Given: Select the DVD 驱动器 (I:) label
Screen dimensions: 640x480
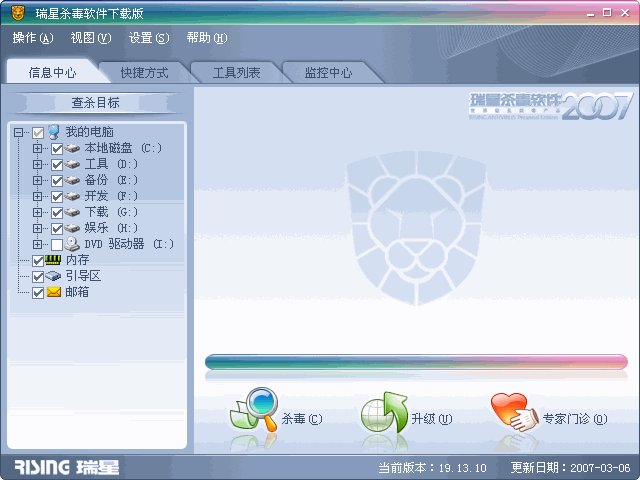Looking at the screenshot, I should pos(129,244).
